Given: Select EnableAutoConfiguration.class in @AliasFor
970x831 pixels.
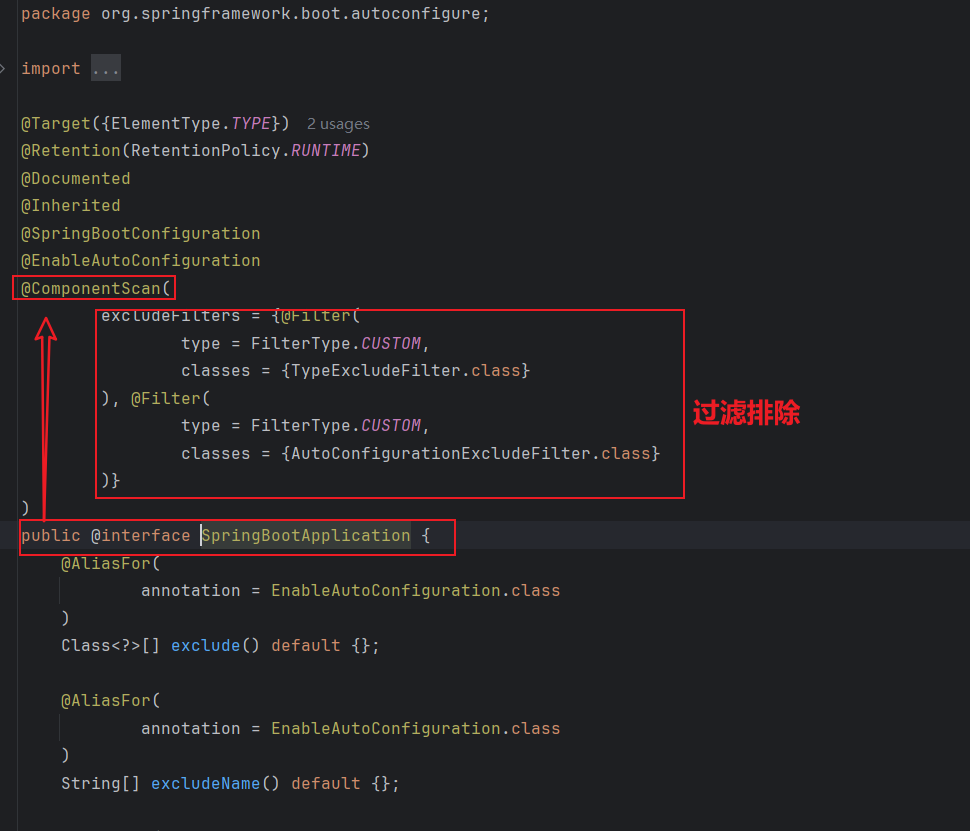Looking at the screenshot, I should click(415, 590).
